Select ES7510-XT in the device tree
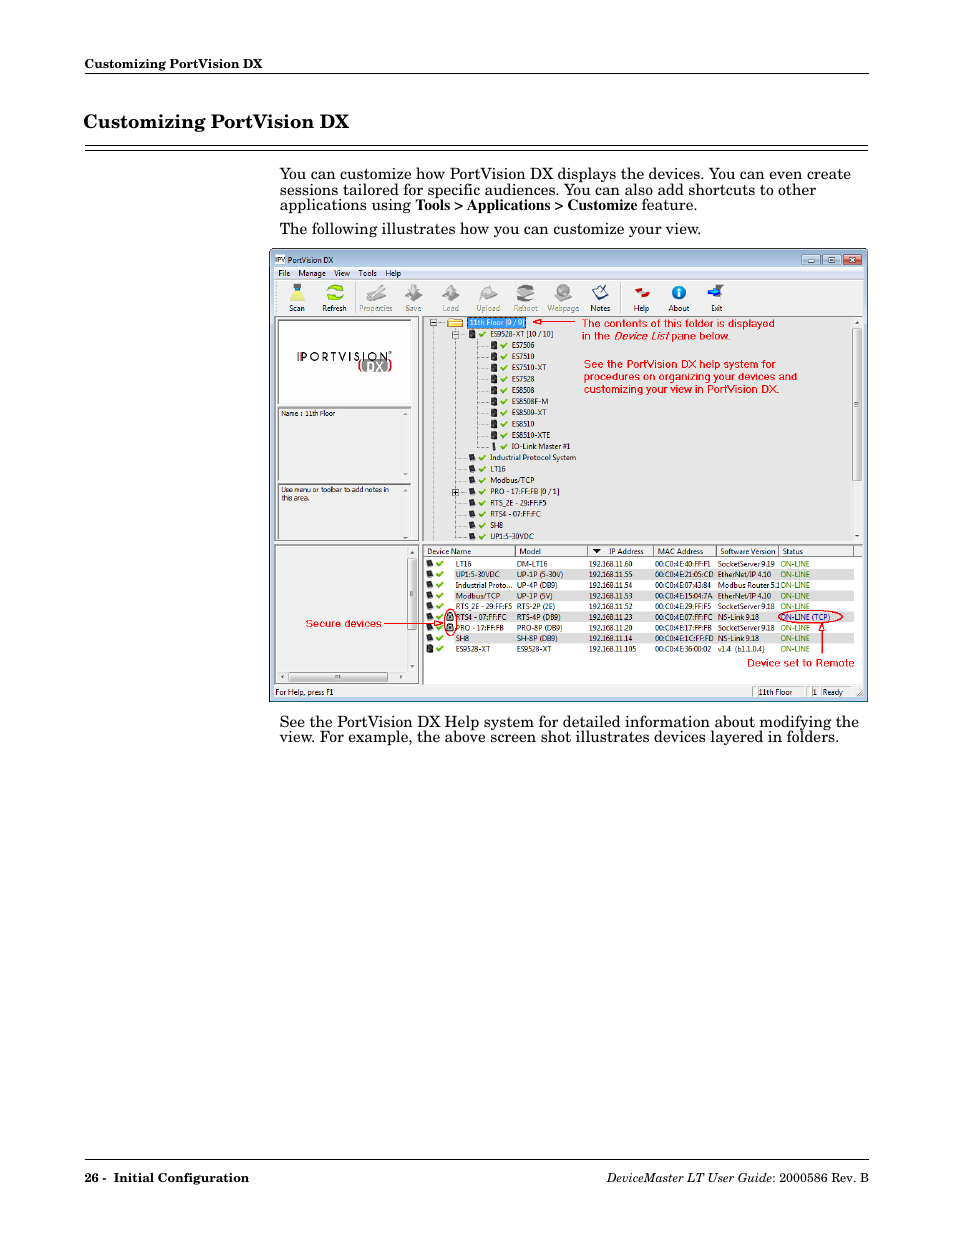The height and width of the screenshot is (1235, 954). click(x=529, y=367)
